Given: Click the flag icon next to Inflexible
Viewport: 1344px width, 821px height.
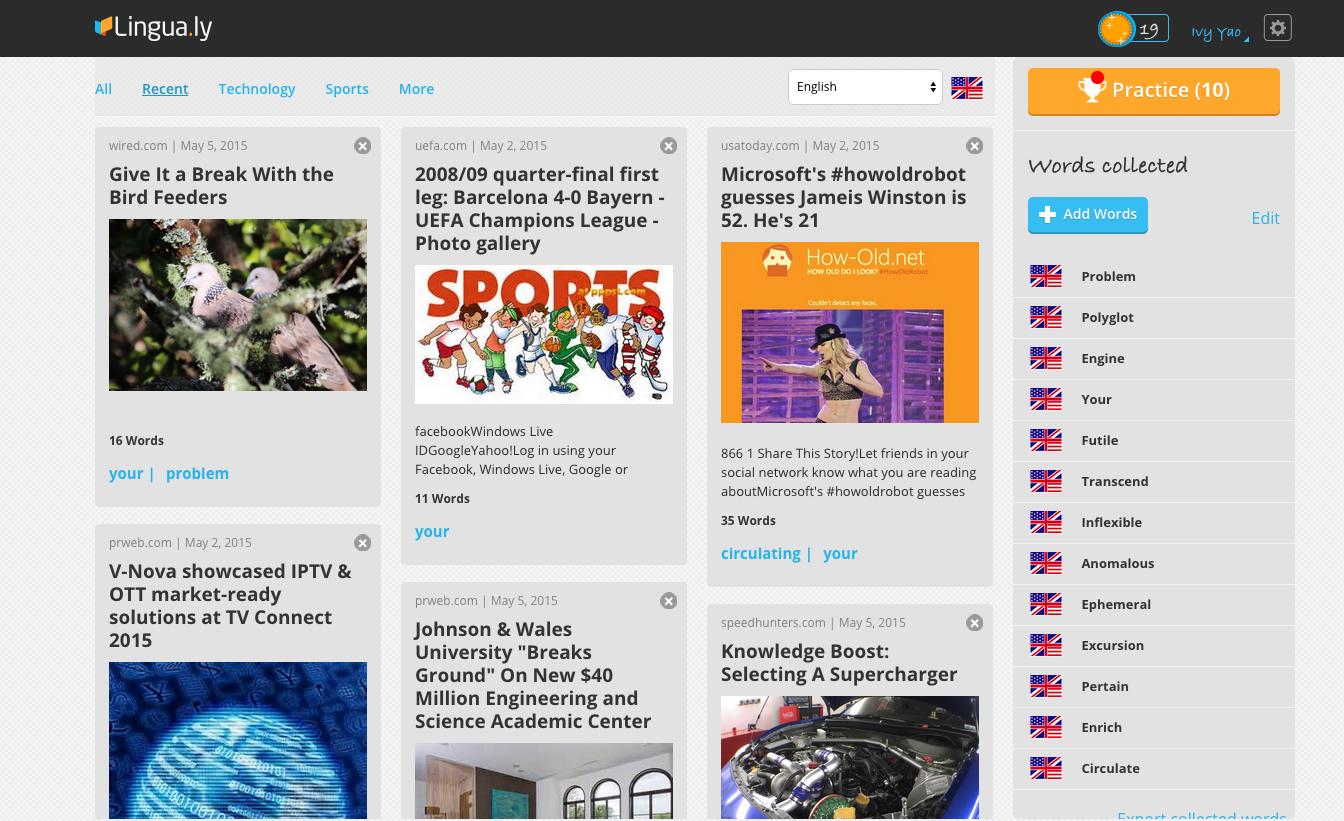Looking at the screenshot, I should (1046, 522).
